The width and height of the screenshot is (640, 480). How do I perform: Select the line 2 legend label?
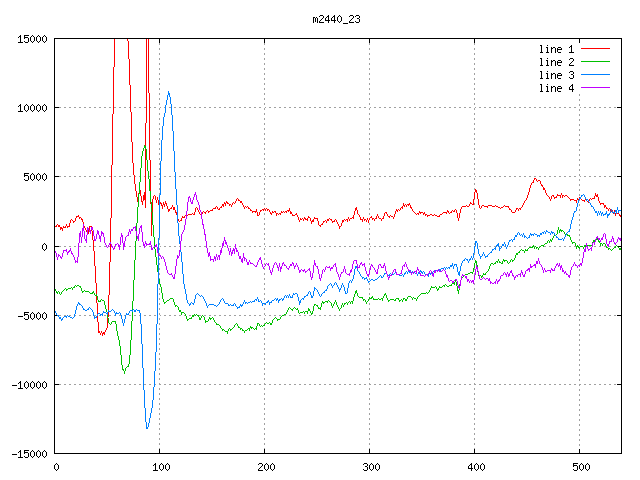[556, 62]
